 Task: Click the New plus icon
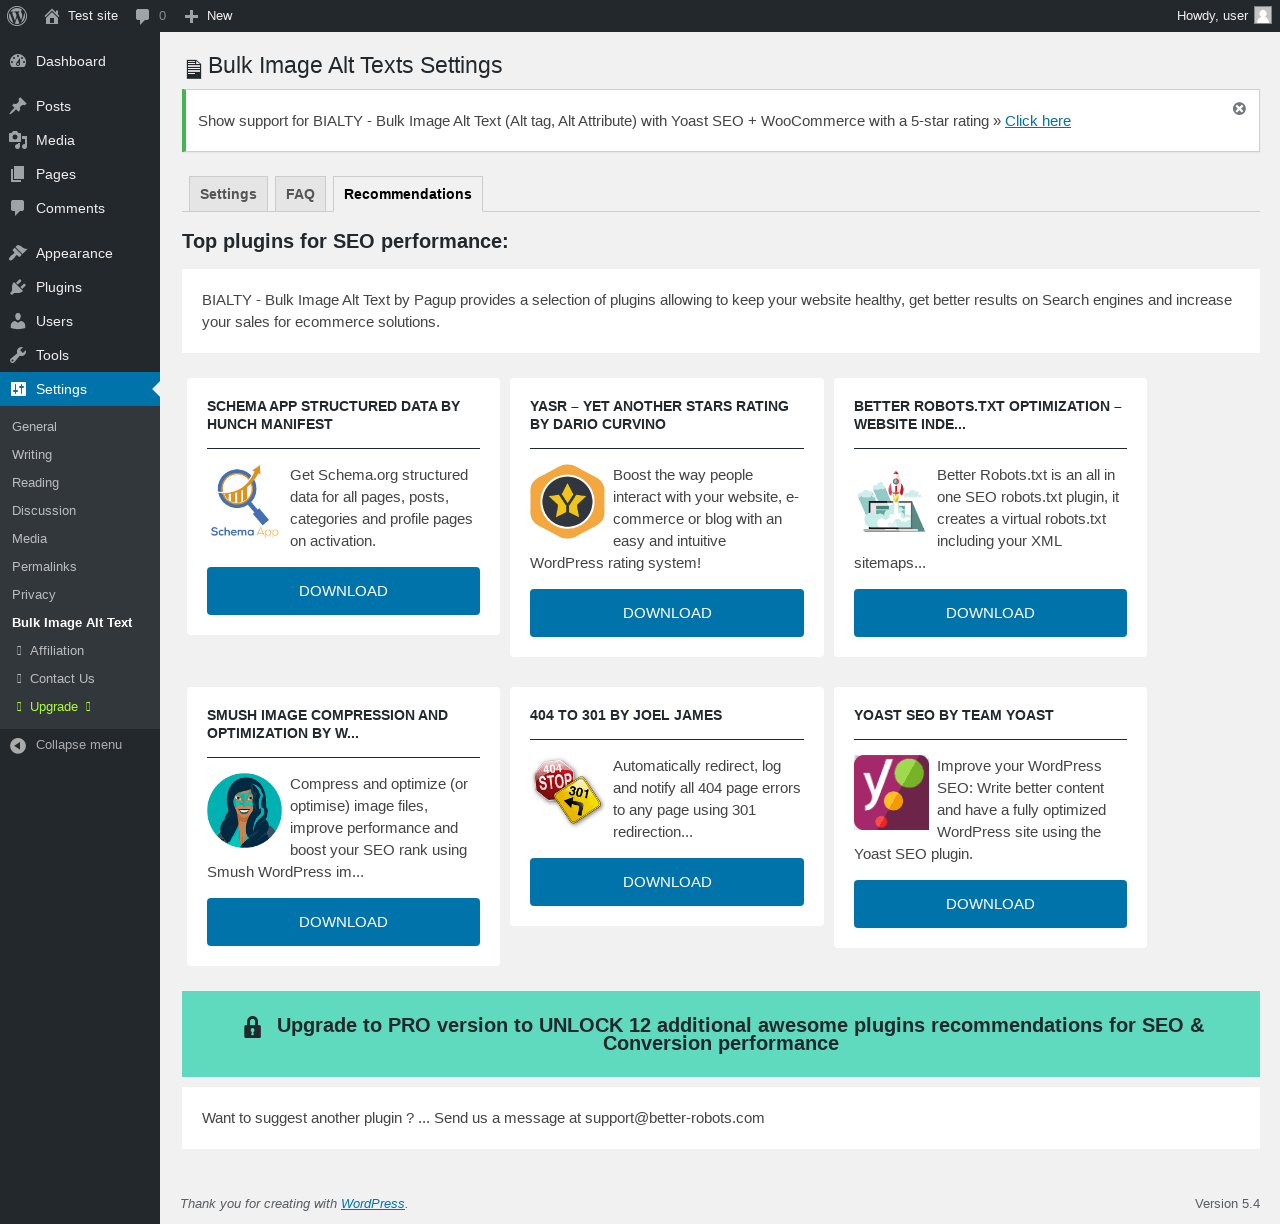click(x=192, y=16)
